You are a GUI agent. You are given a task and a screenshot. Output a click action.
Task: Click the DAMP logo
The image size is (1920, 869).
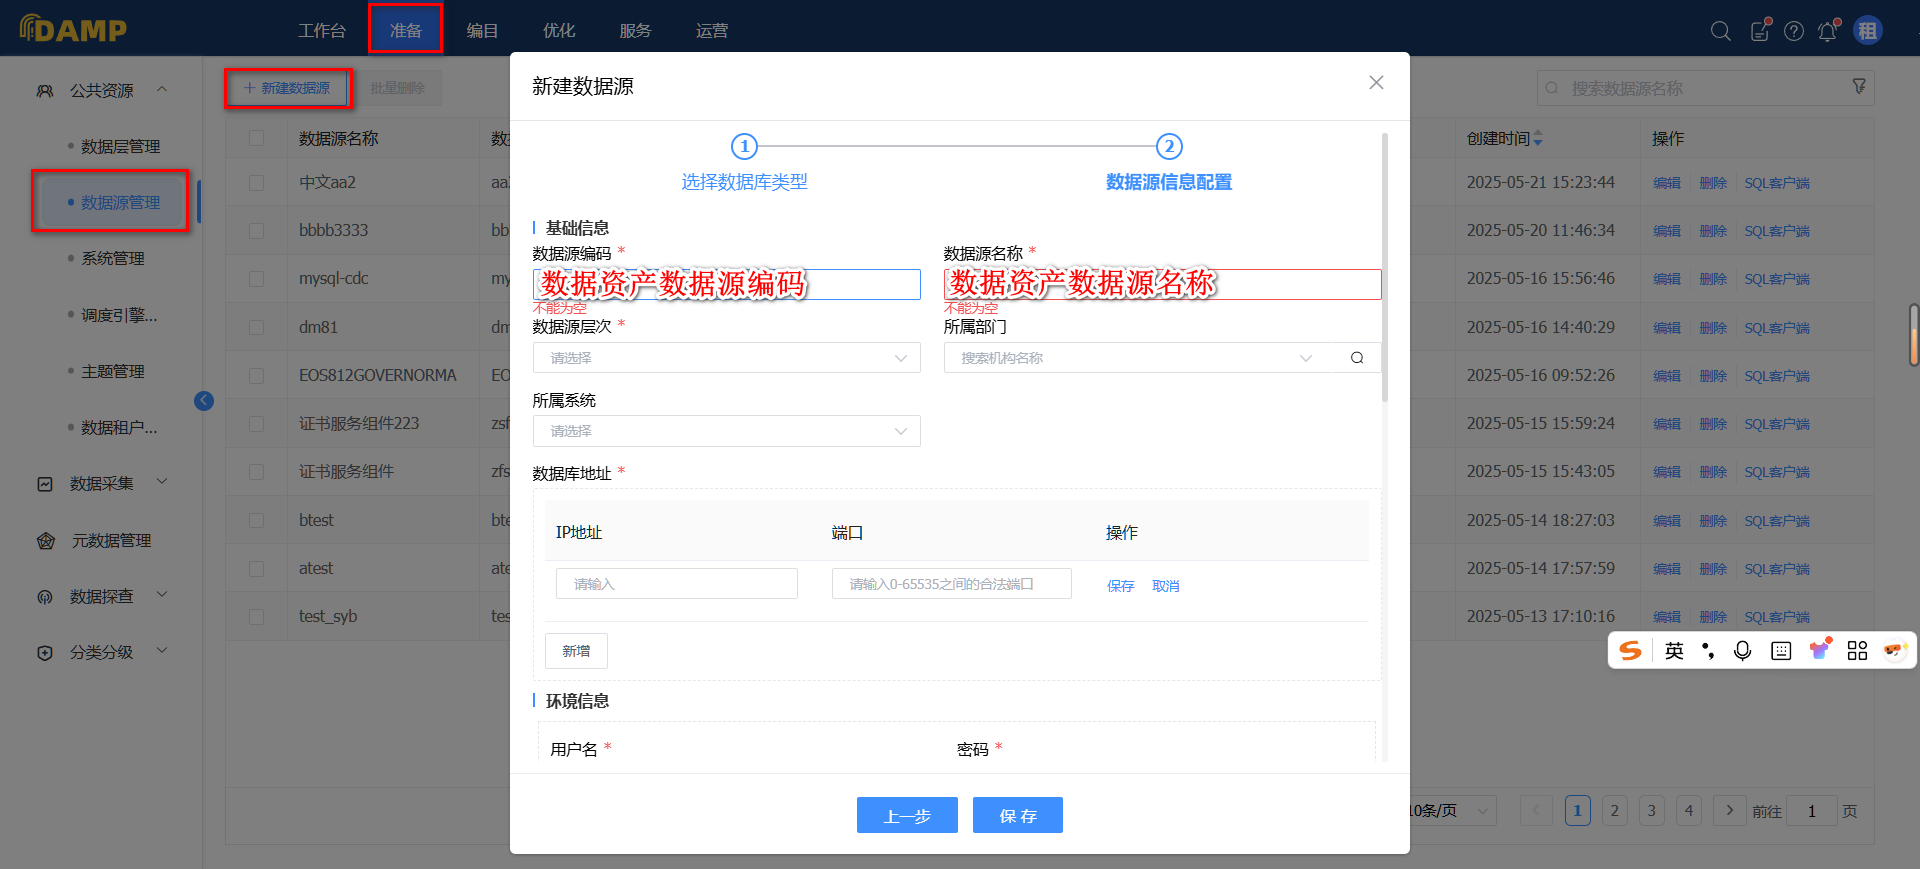pyautogui.click(x=73, y=29)
